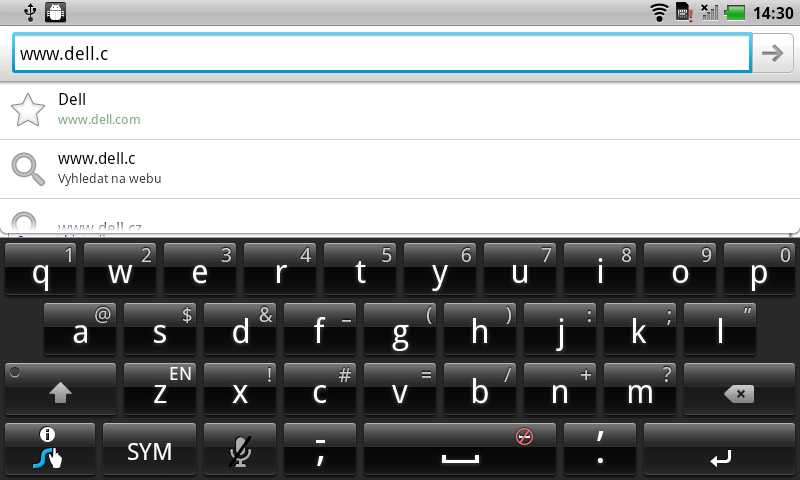
Task: Tap the period and apostrophe punctuation key
Action: (600, 448)
